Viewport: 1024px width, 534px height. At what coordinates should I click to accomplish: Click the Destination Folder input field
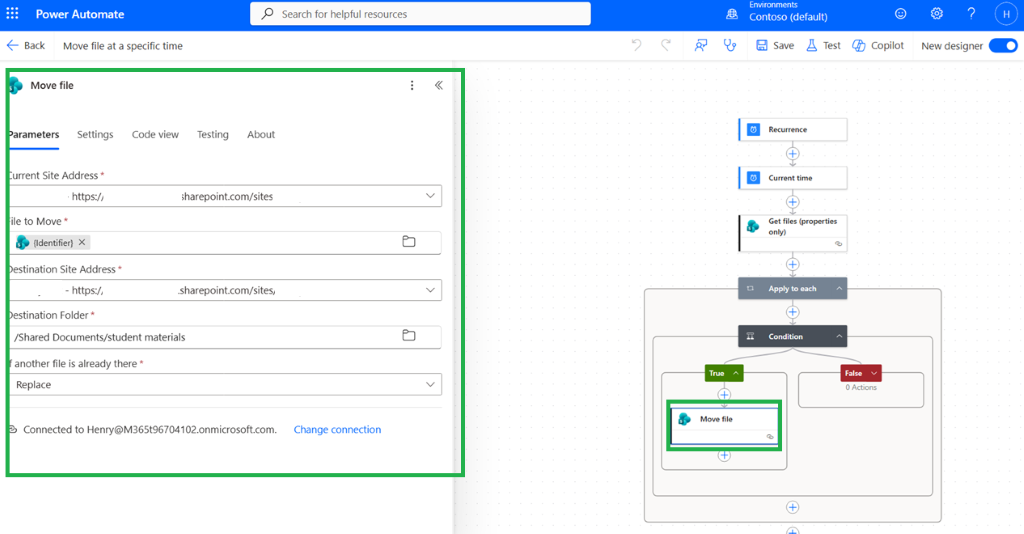pos(225,337)
